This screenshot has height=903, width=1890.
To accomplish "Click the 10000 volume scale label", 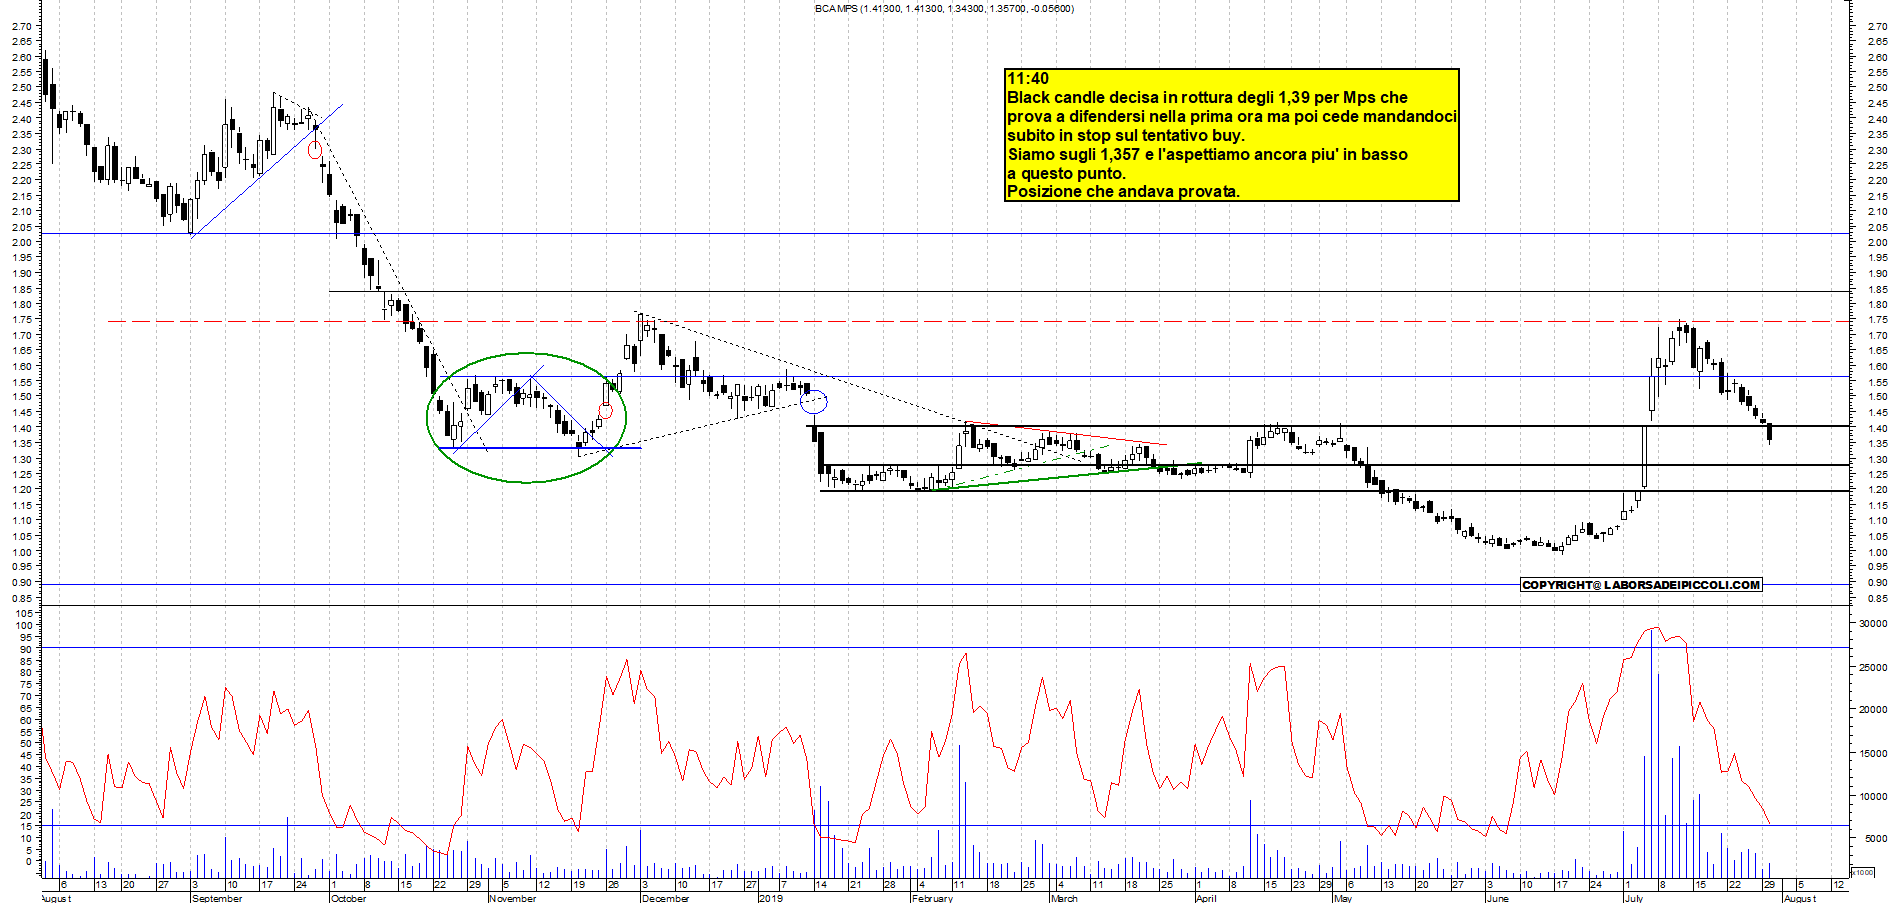I will tap(1873, 797).
